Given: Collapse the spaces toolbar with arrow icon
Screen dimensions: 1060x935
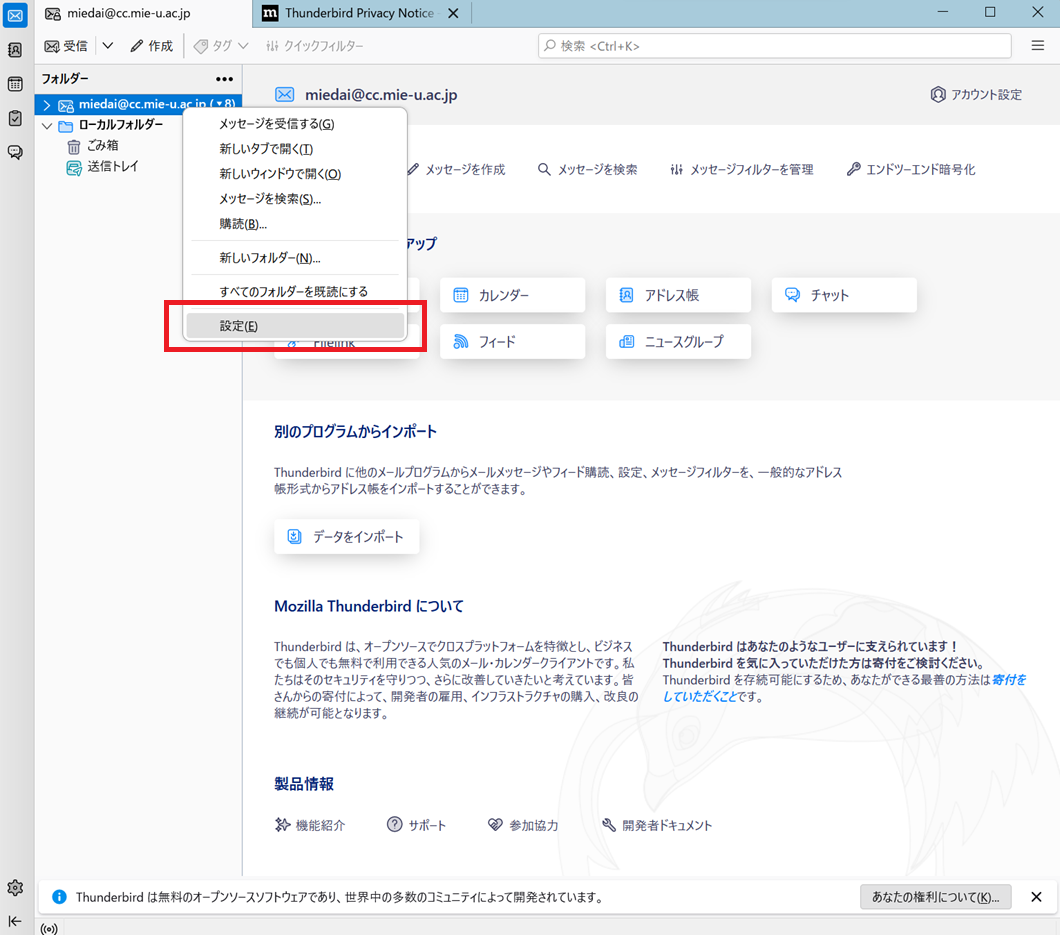Looking at the screenshot, I should pos(15,921).
